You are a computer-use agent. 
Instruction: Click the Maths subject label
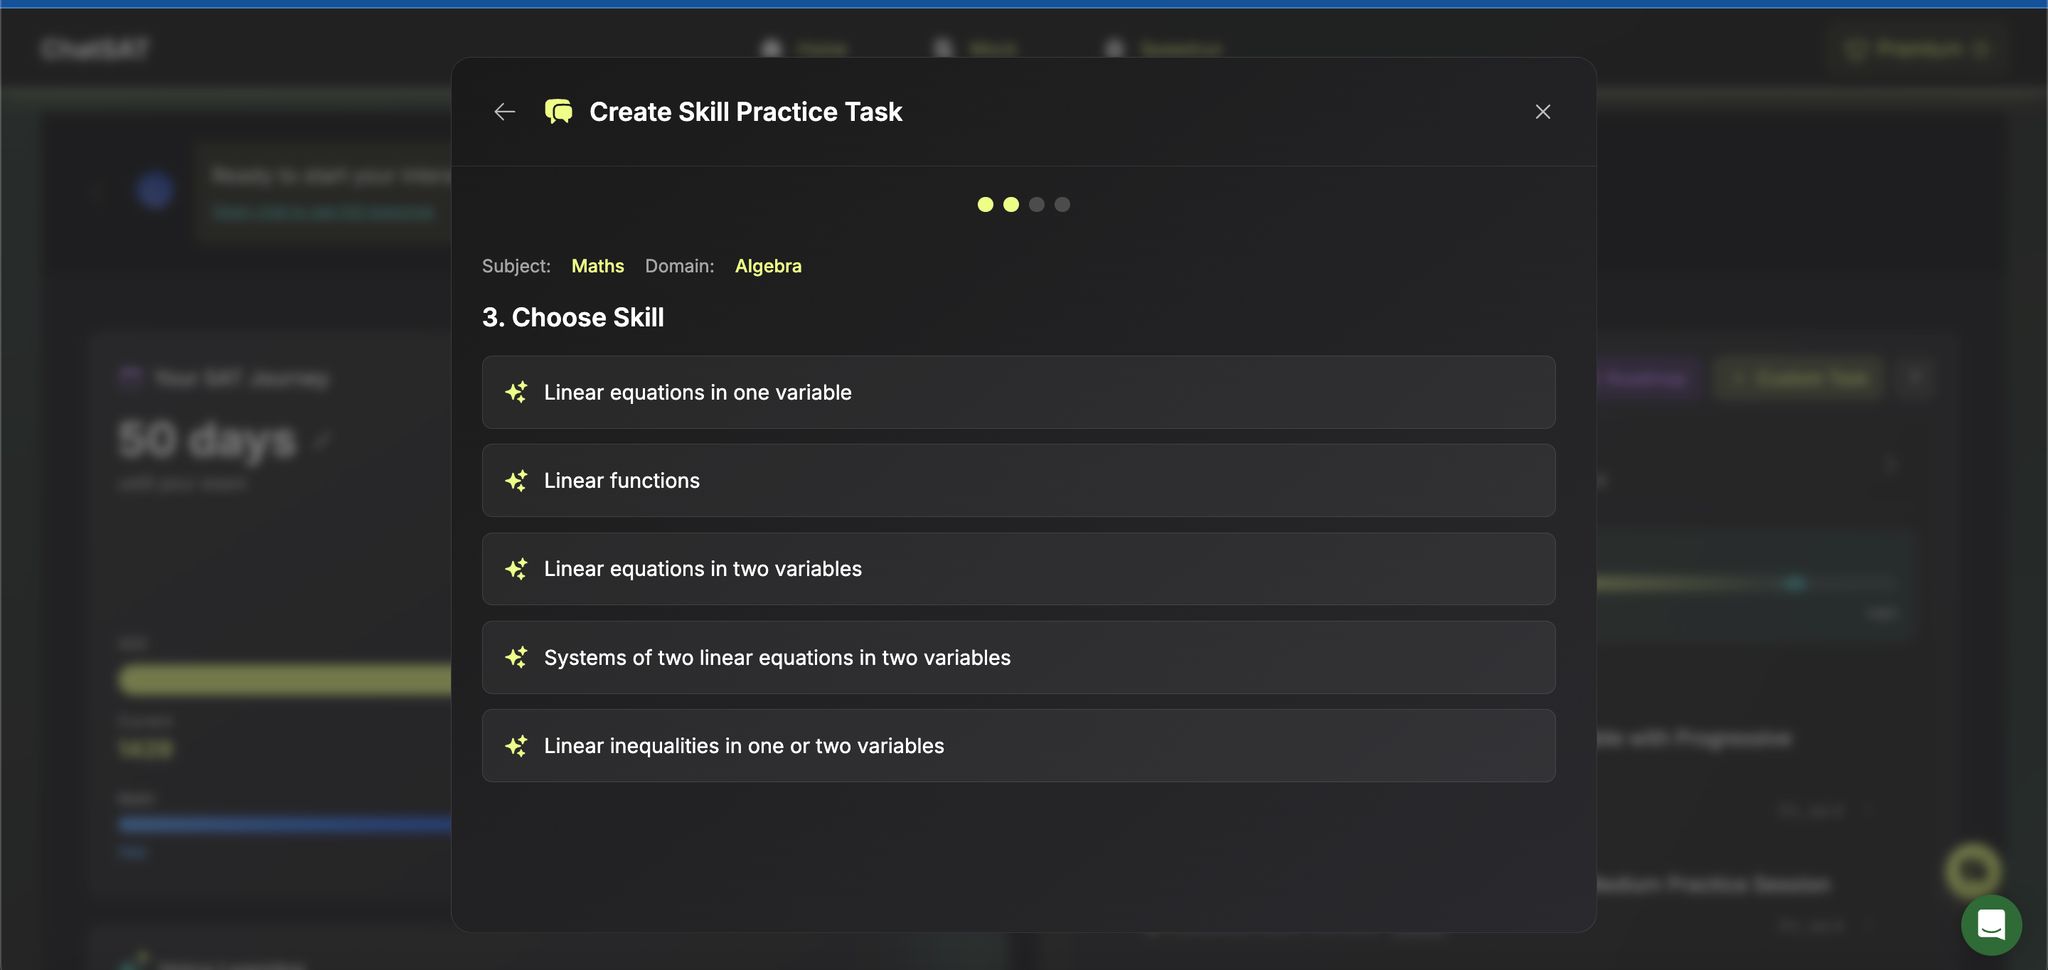[597, 266]
